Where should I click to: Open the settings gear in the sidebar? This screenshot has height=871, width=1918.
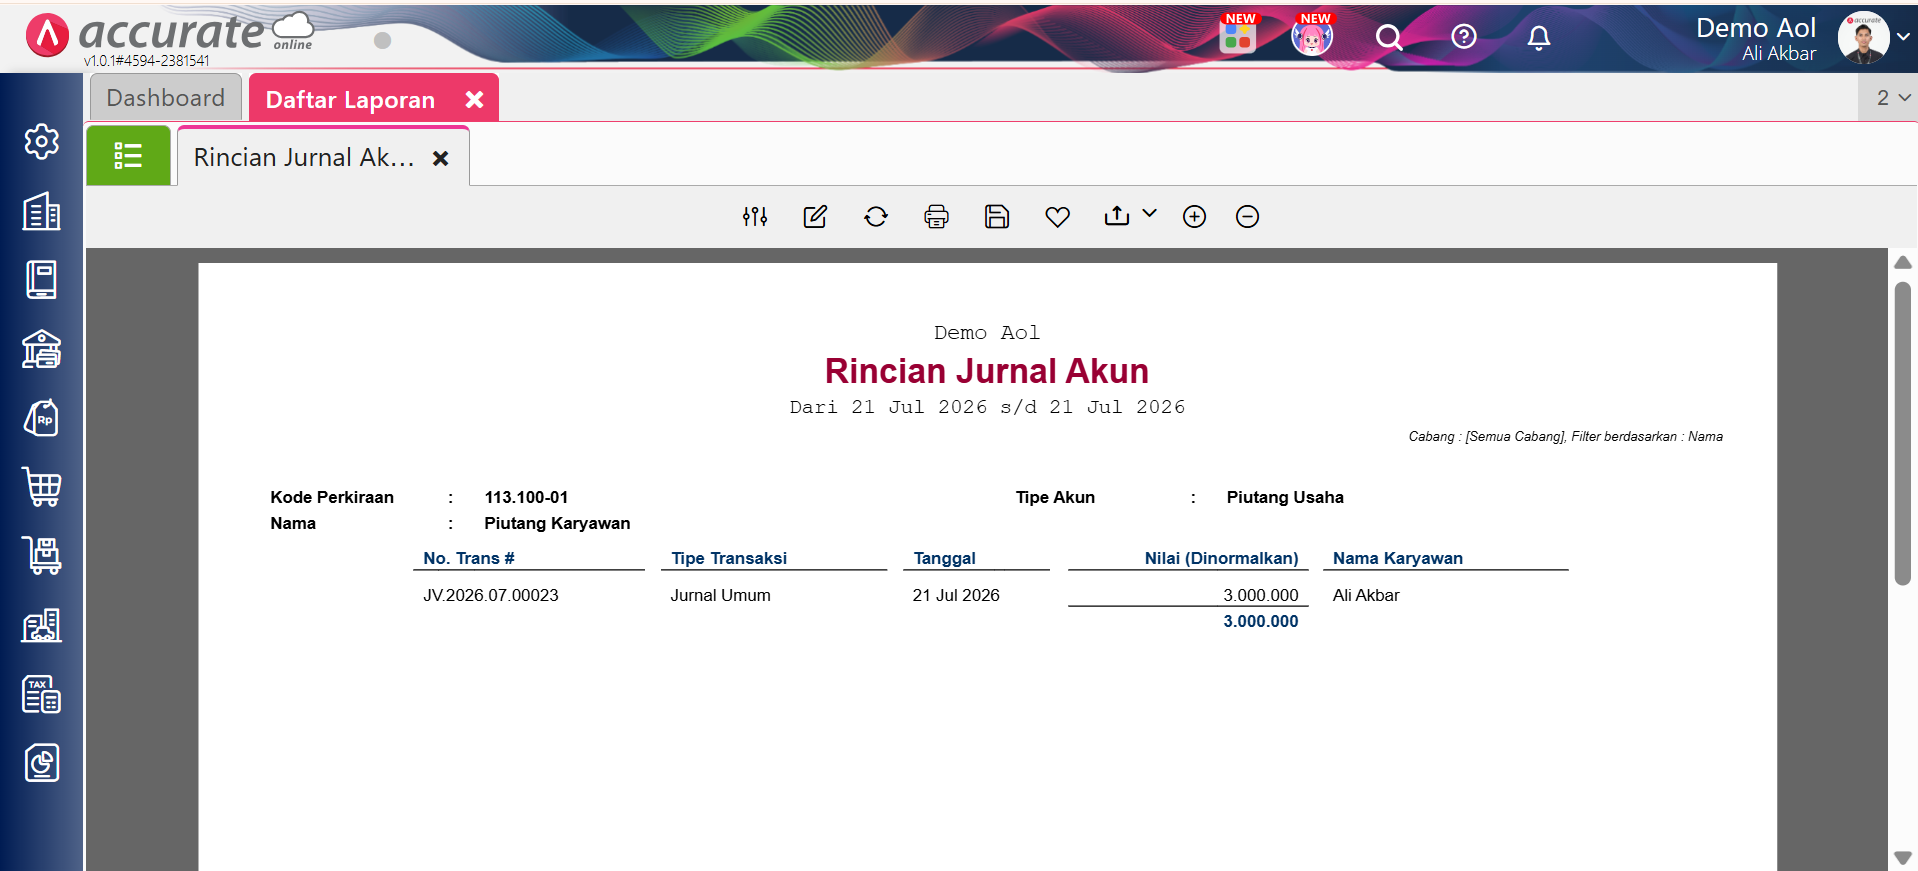(x=41, y=141)
